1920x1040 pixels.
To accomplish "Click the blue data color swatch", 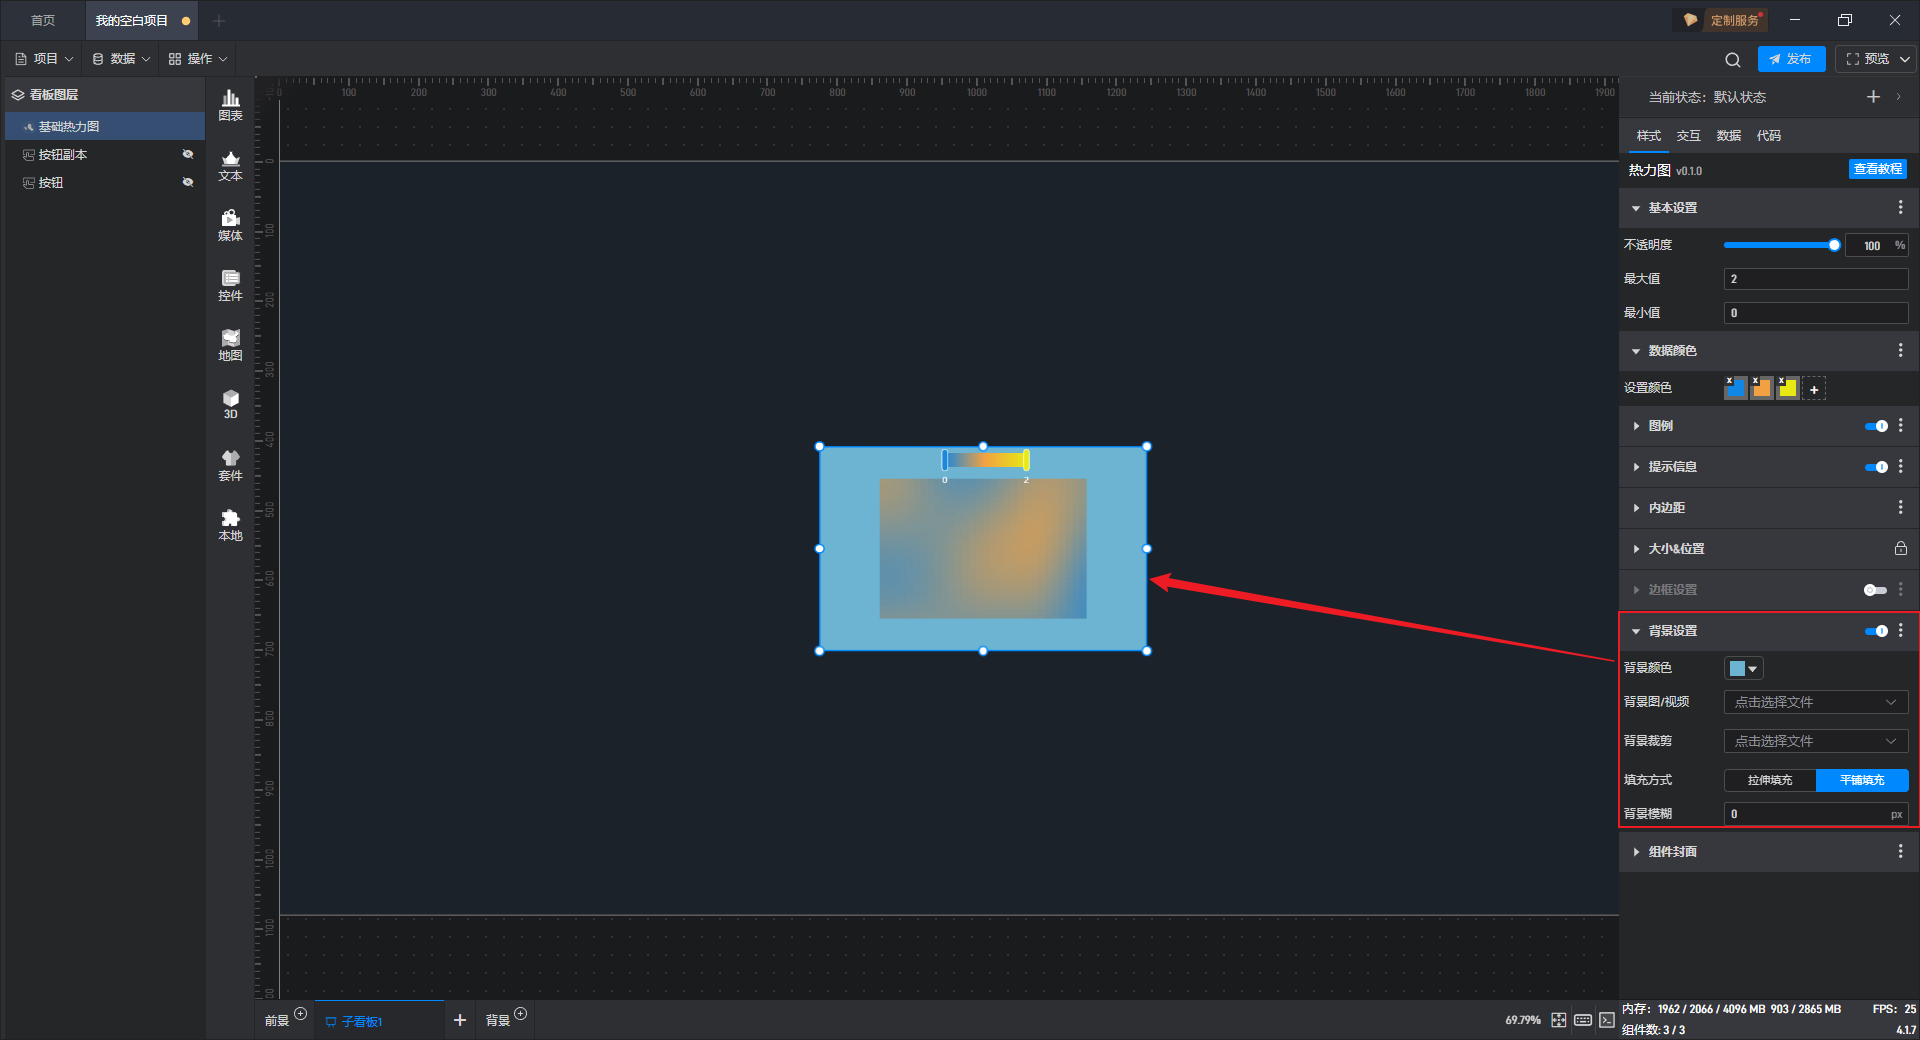I will click(x=1736, y=388).
